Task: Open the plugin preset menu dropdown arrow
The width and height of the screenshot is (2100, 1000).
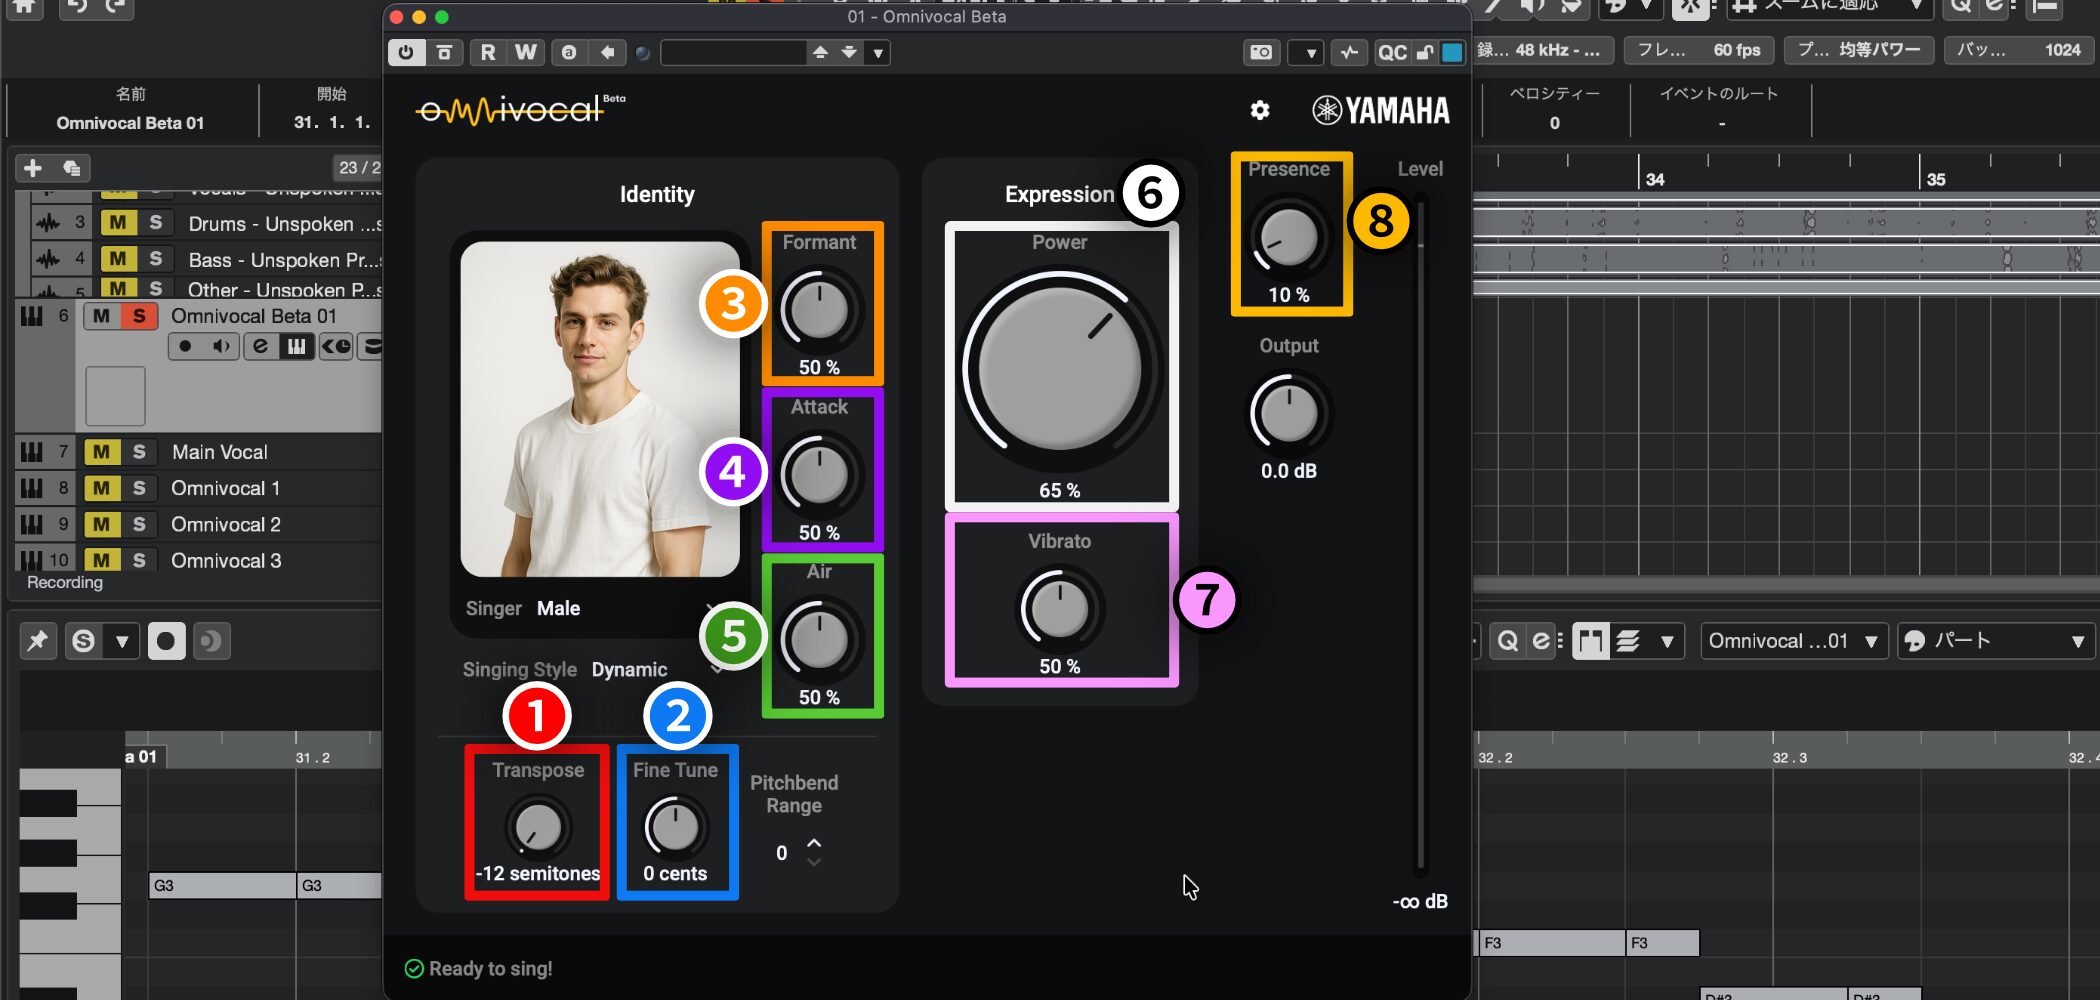Action: 877,53
